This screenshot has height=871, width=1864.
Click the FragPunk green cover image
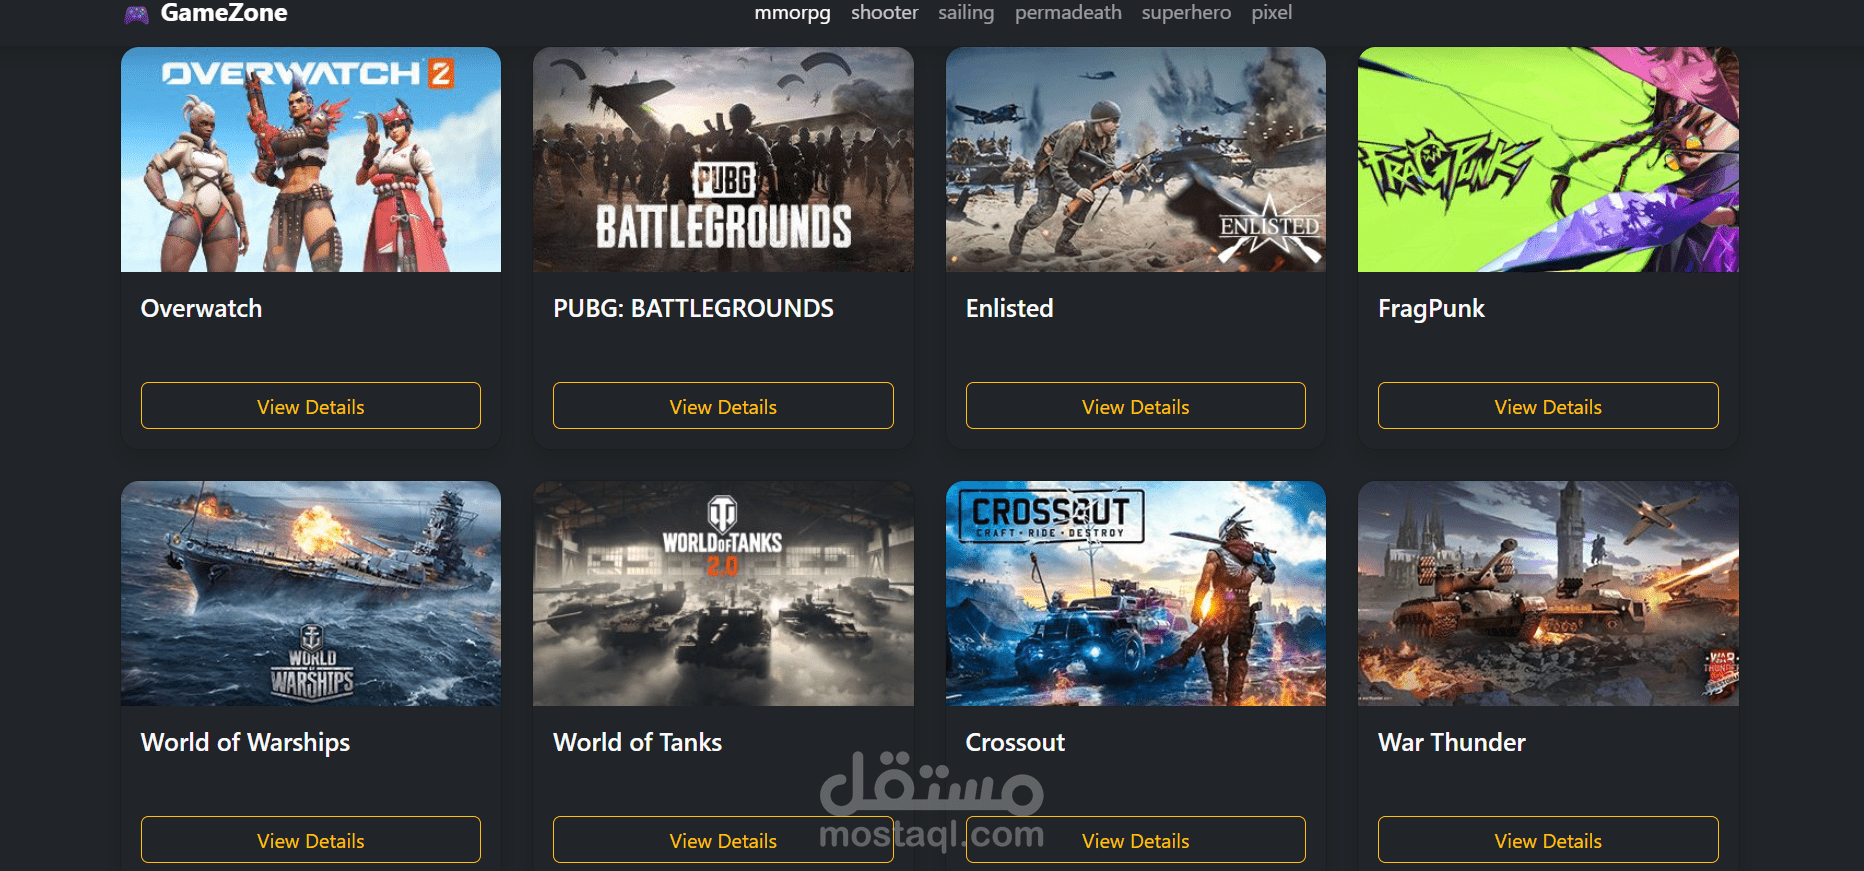(x=1548, y=160)
